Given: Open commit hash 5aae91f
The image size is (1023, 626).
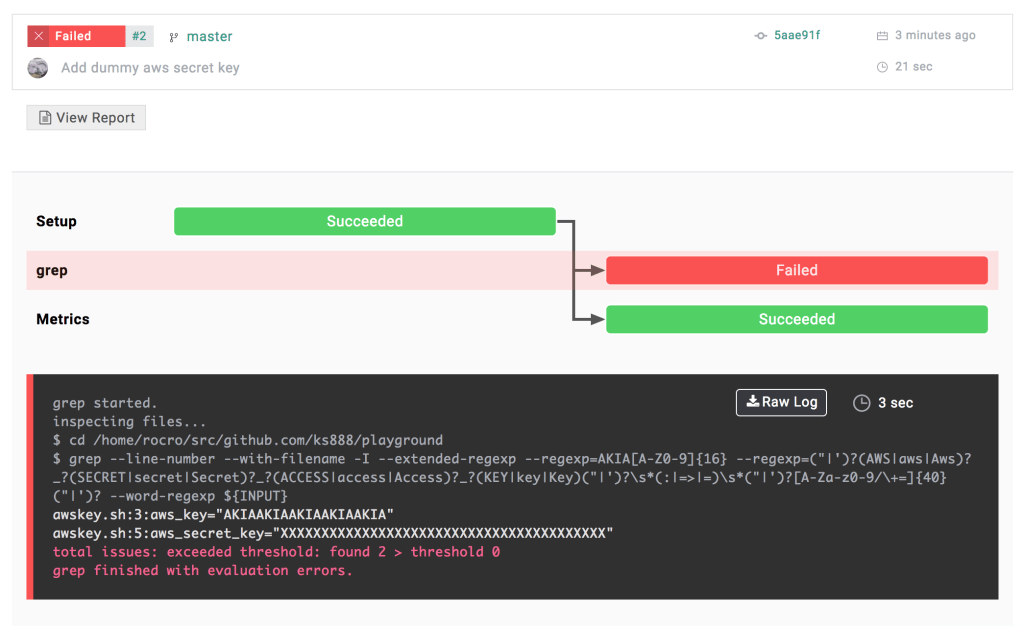Looking at the screenshot, I should 797,36.
